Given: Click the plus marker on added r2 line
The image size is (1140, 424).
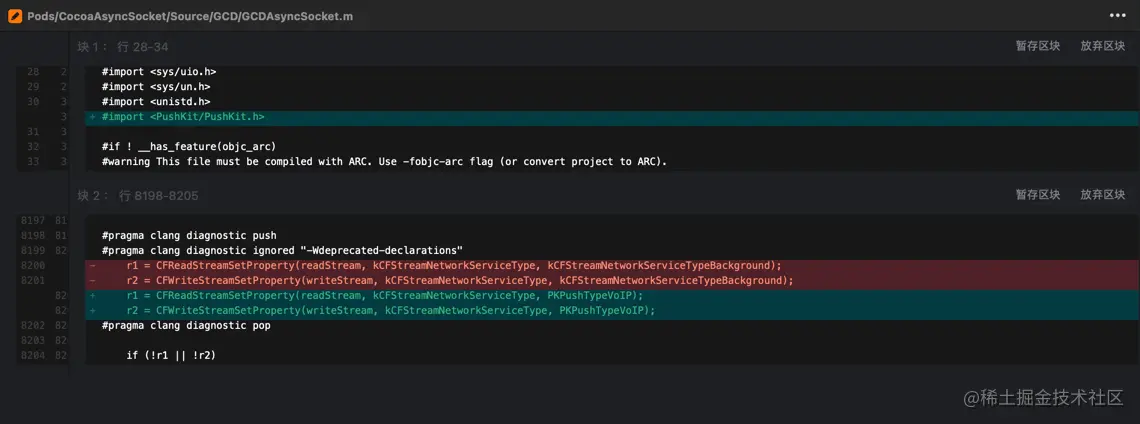Looking at the screenshot, I should click(x=92, y=311).
